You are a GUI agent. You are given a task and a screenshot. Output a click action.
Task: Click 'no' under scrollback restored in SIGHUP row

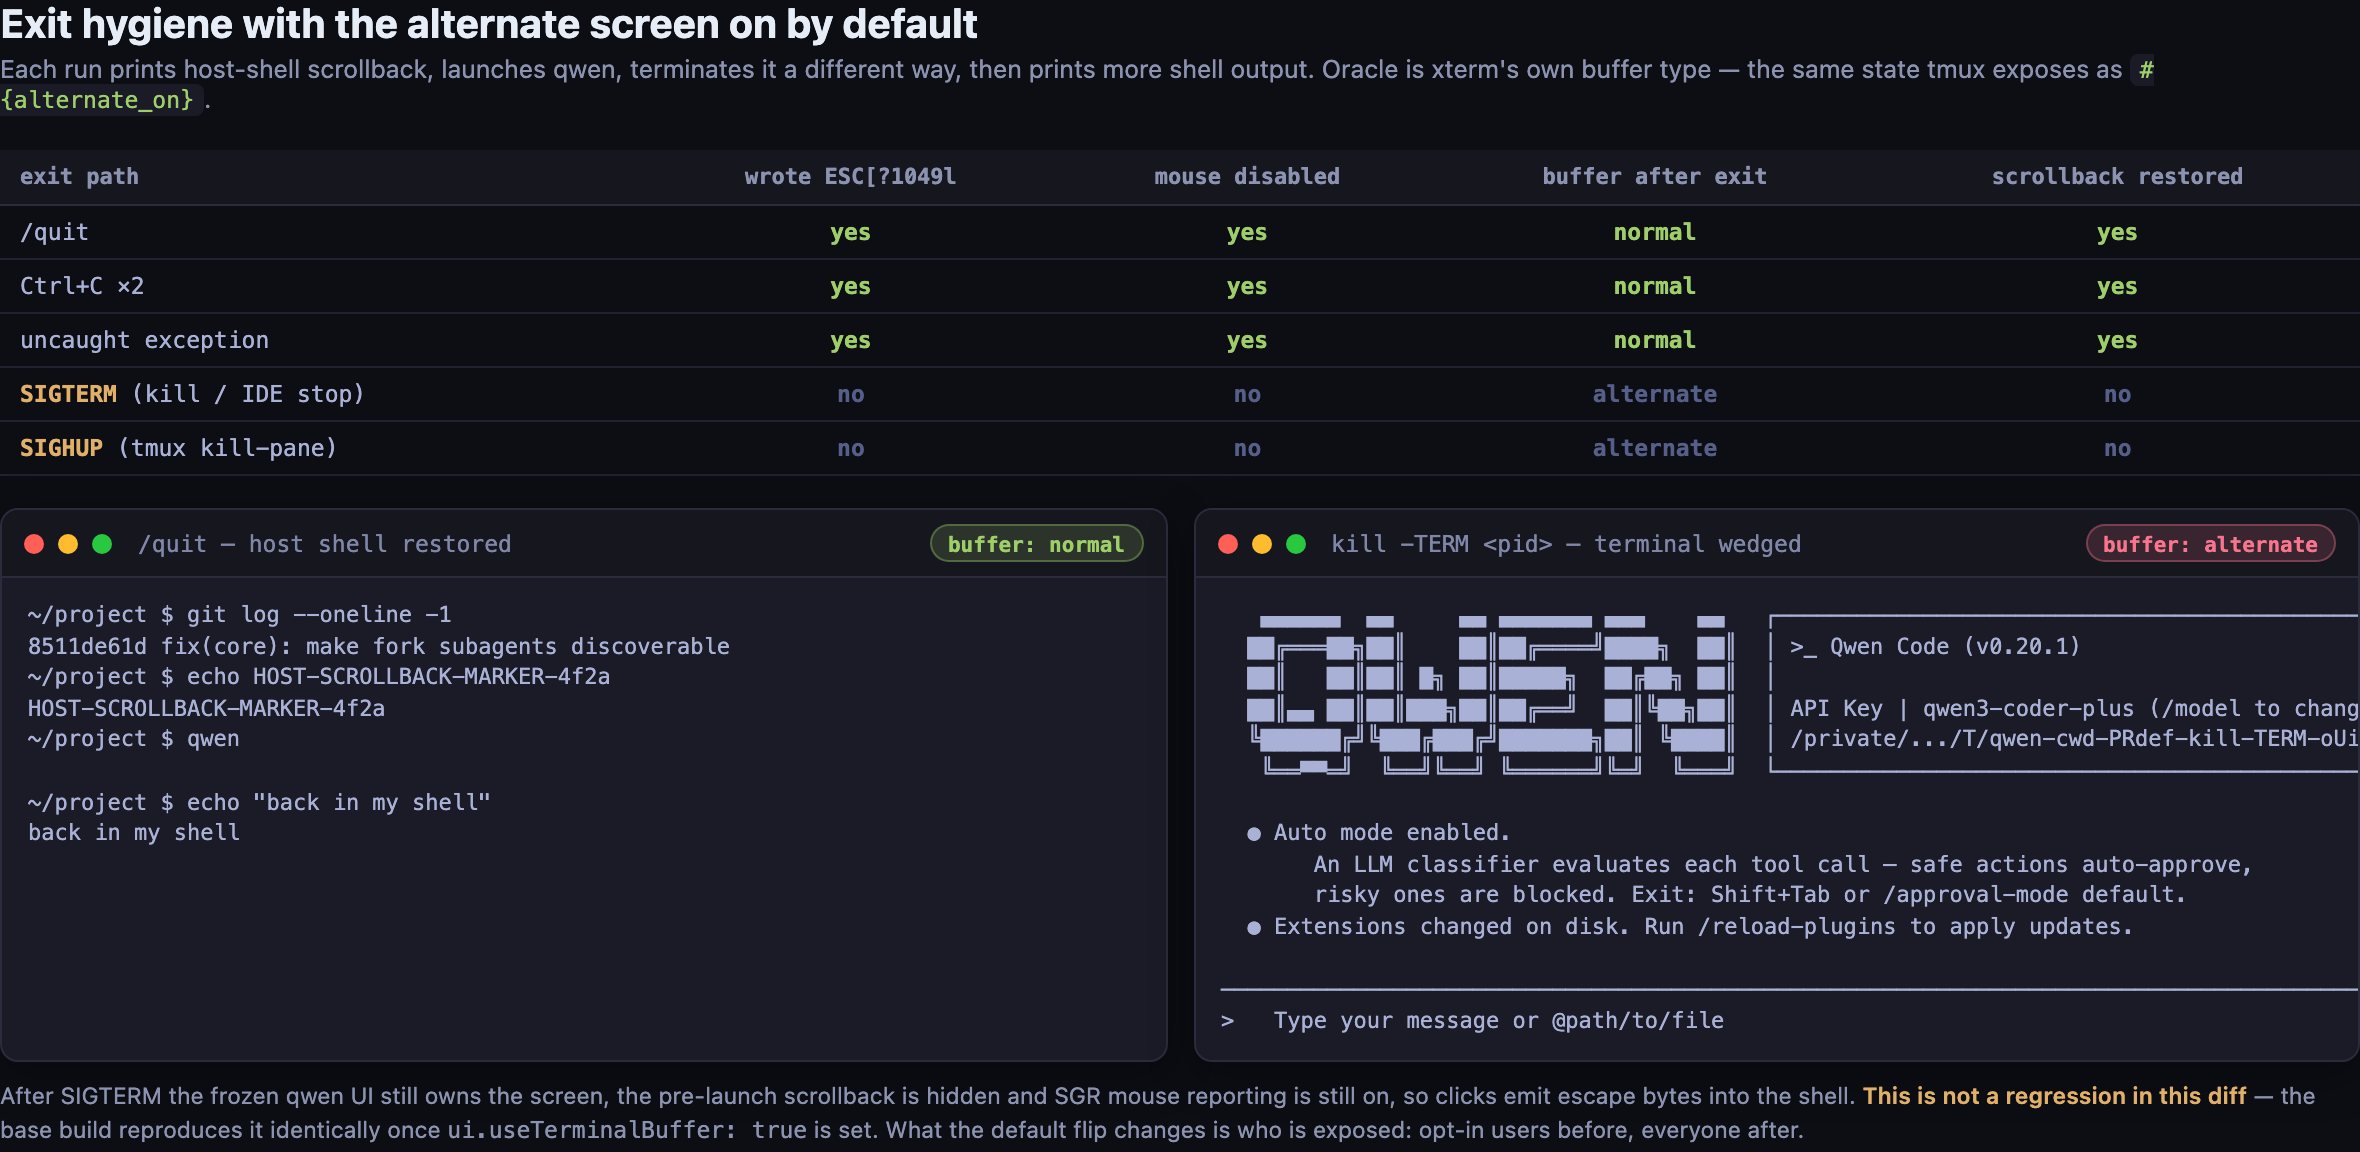2117,448
